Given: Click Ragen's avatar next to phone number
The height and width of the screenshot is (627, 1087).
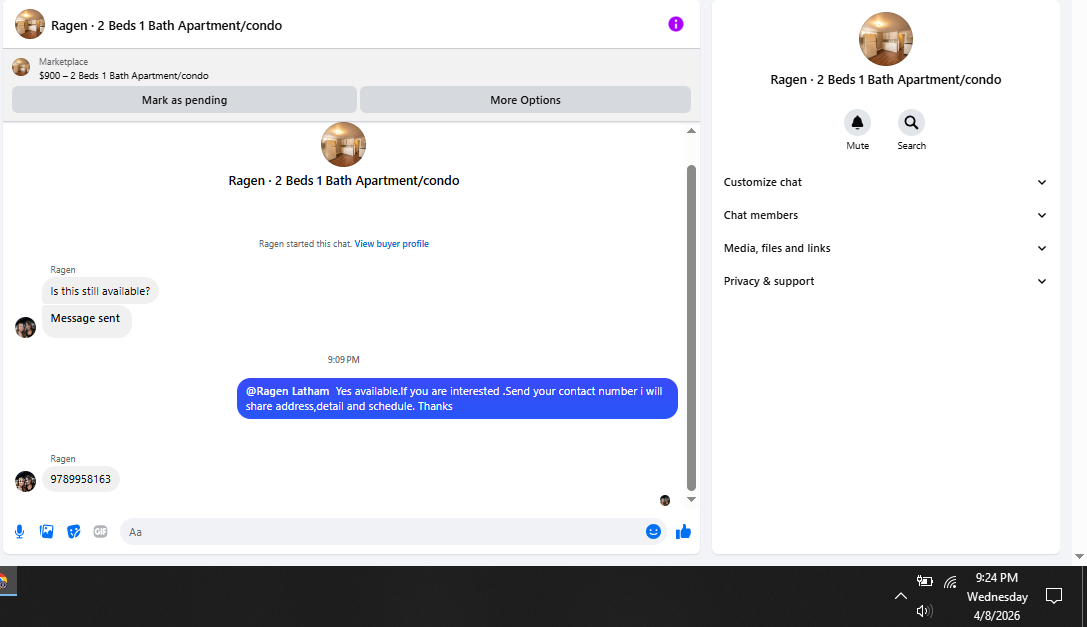Looking at the screenshot, I should (x=26, y=481).
